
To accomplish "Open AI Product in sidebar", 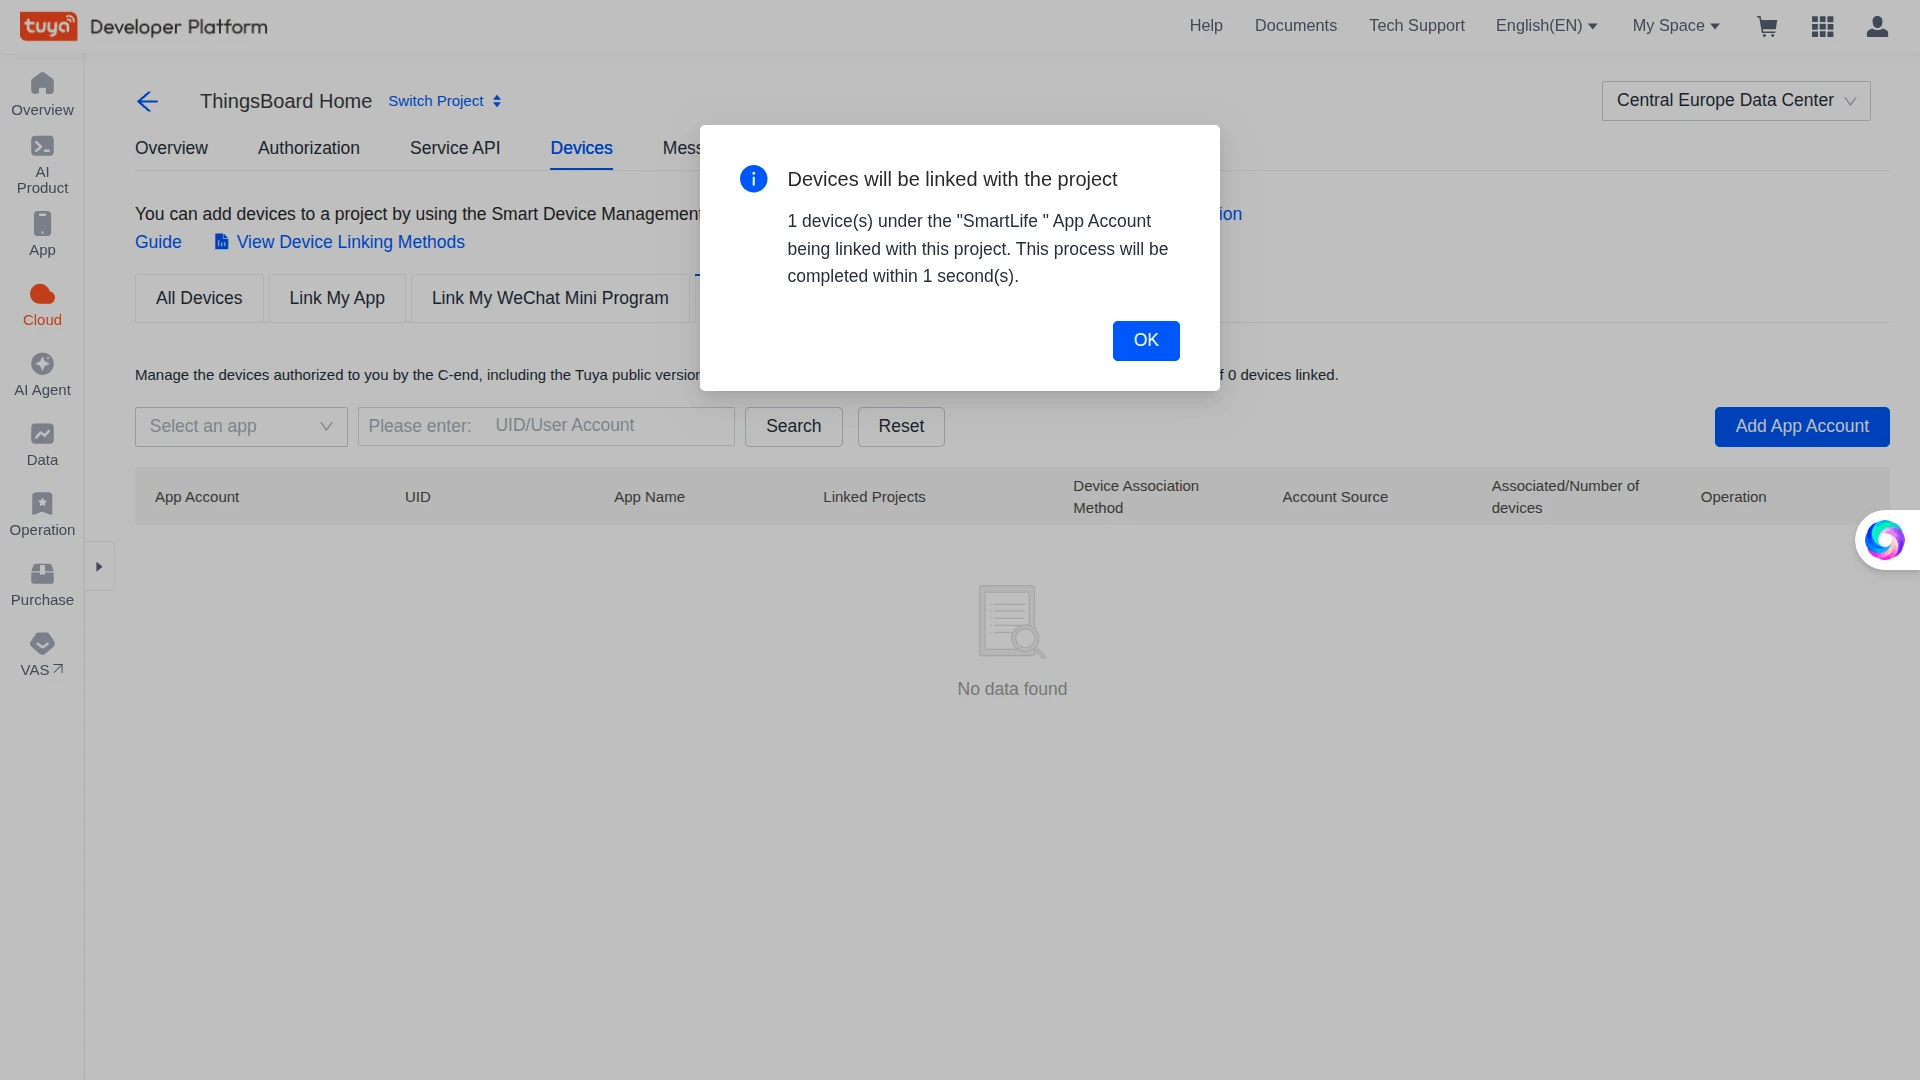I will point(42,165).
